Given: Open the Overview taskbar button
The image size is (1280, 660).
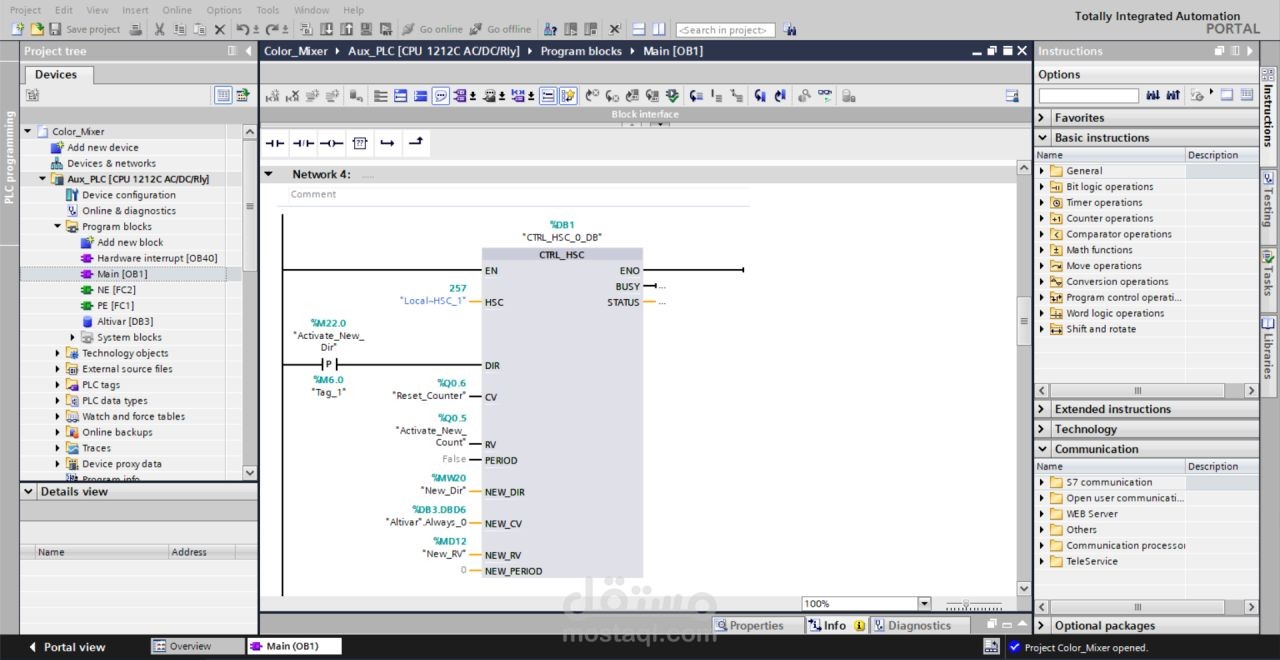Looking at the screenshot, I should [x=197, y=646].
